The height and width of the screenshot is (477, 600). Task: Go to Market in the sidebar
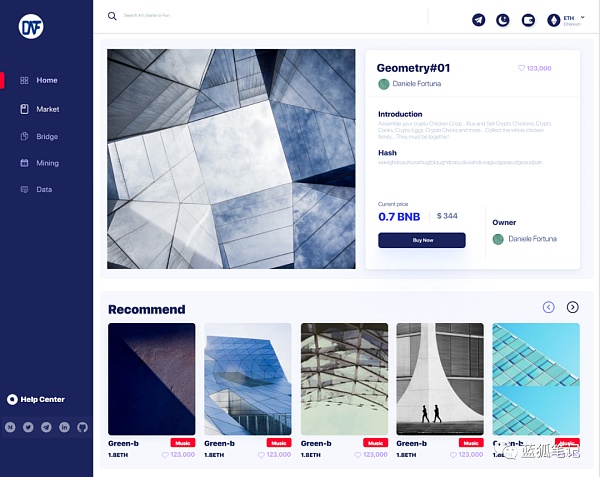click(47, 109)
